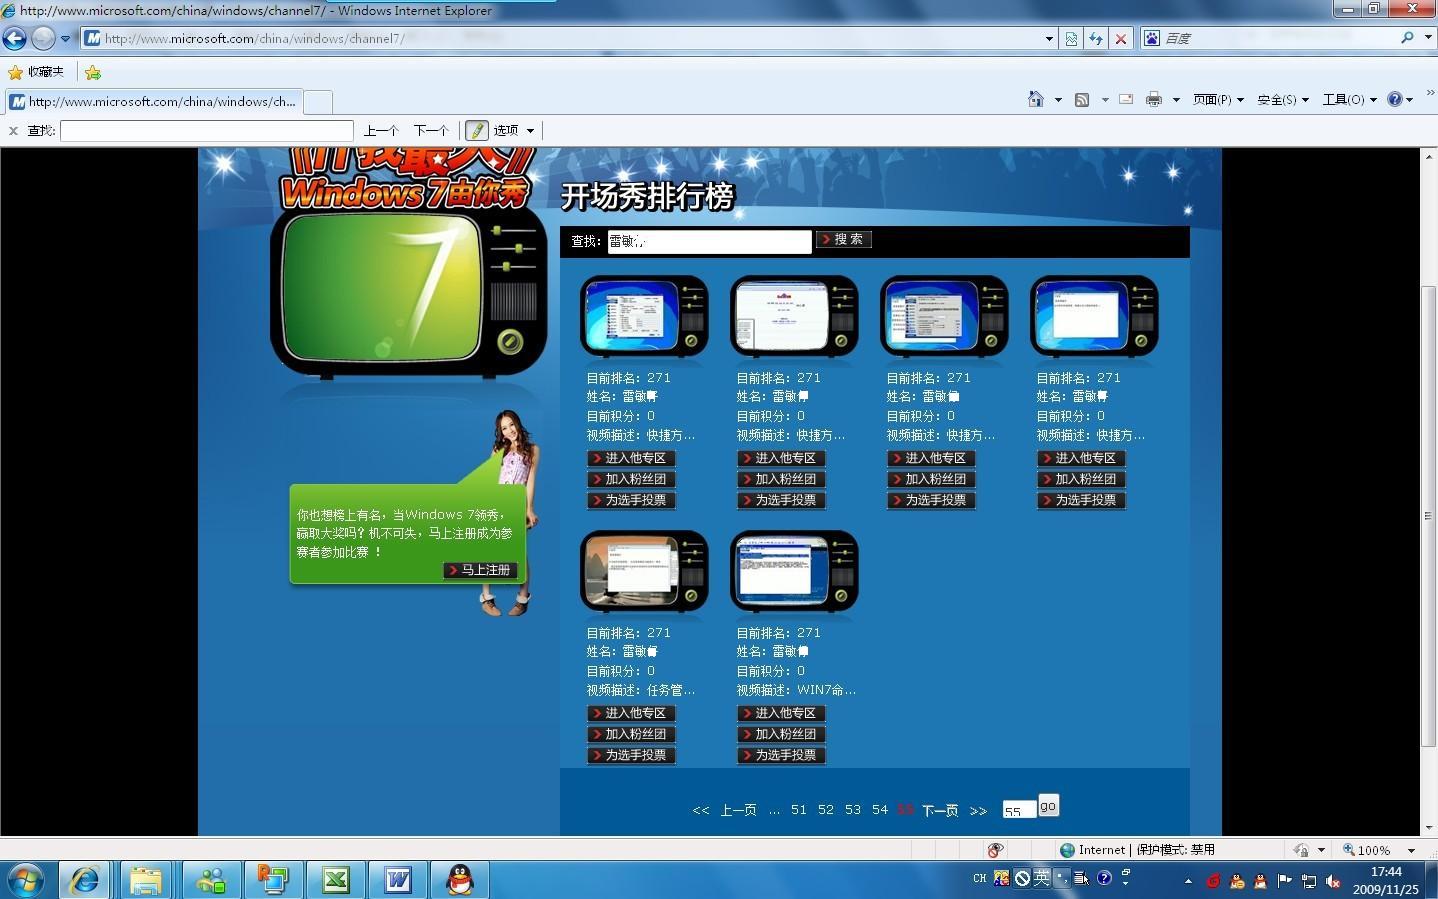Stop loading the page

pyautogui.click(x=1120, y=38)
